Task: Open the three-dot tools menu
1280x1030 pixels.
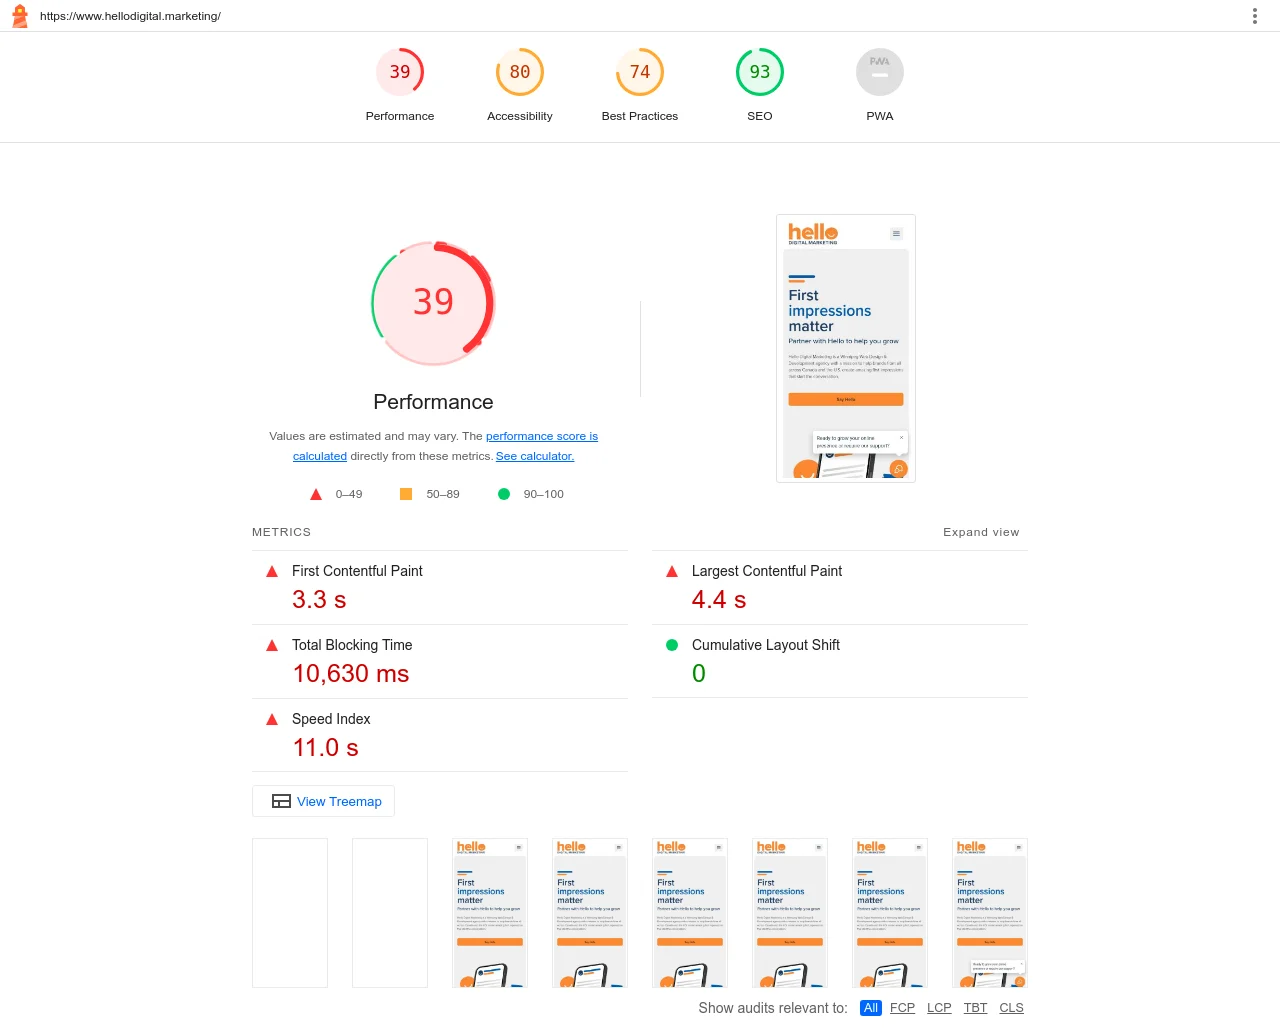Action: point(1254,16)
